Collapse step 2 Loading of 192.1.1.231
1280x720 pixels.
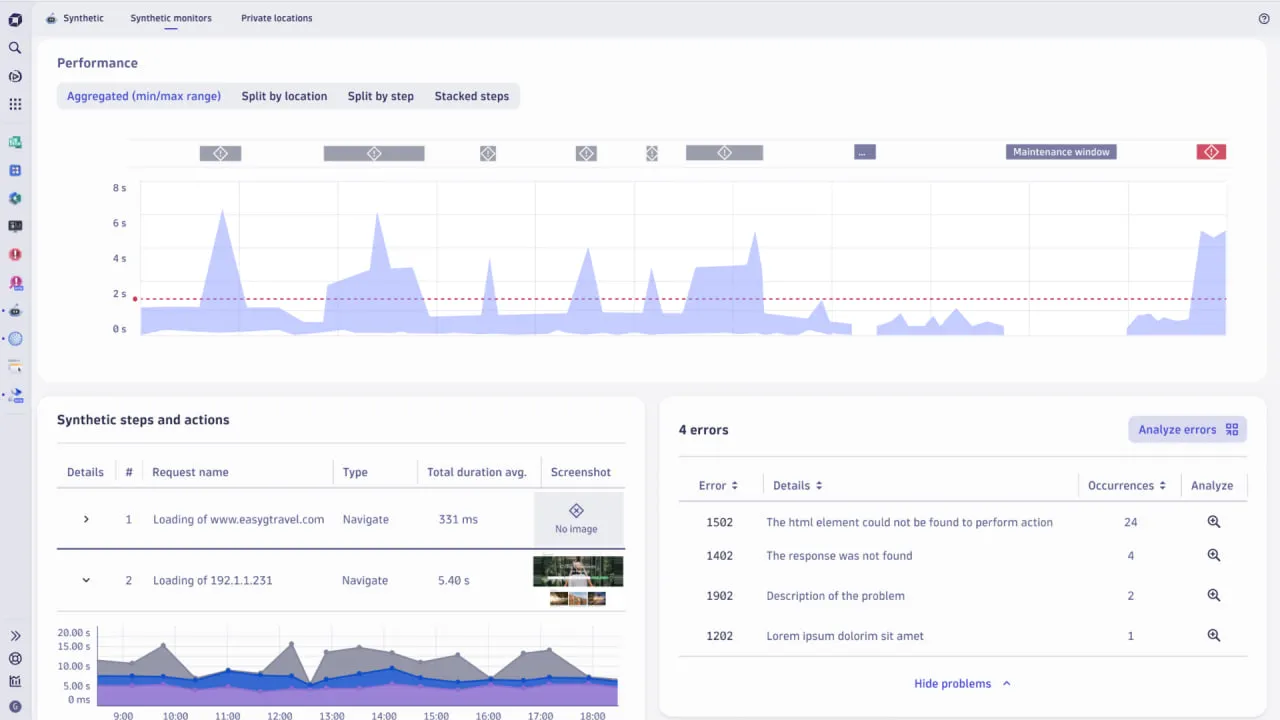pyautogui.click(x=86, y=581)
